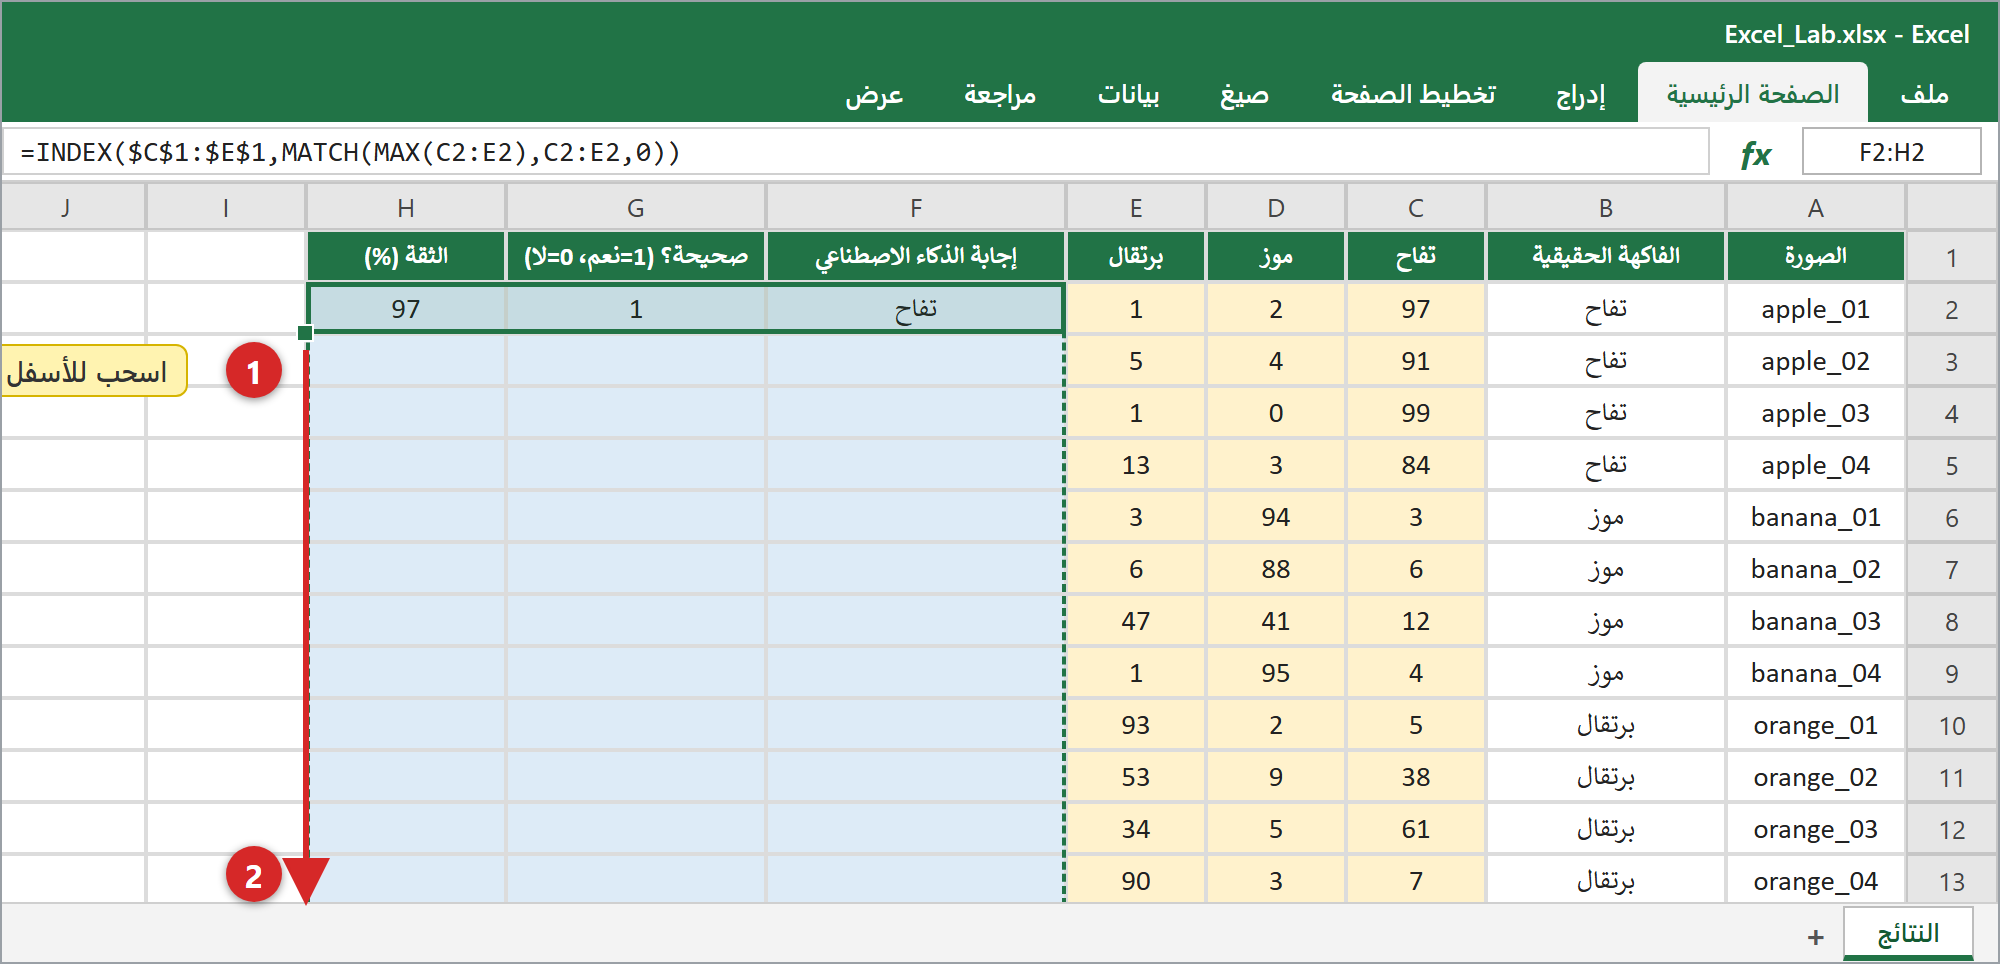Screen dimensions: 2000x964
Task: Click the select-all corner of the grid
Action: point(1952,207)
